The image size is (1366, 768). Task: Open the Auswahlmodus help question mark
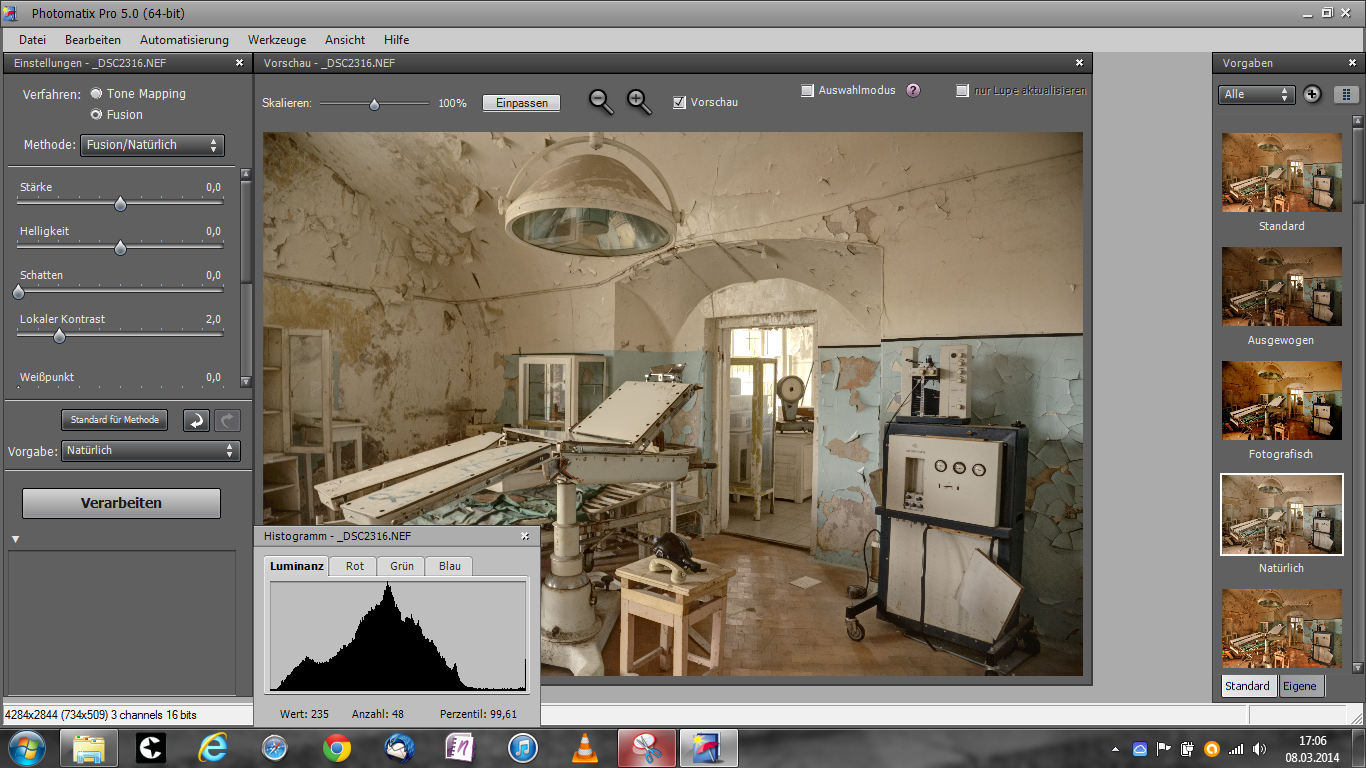pos(913,90)
